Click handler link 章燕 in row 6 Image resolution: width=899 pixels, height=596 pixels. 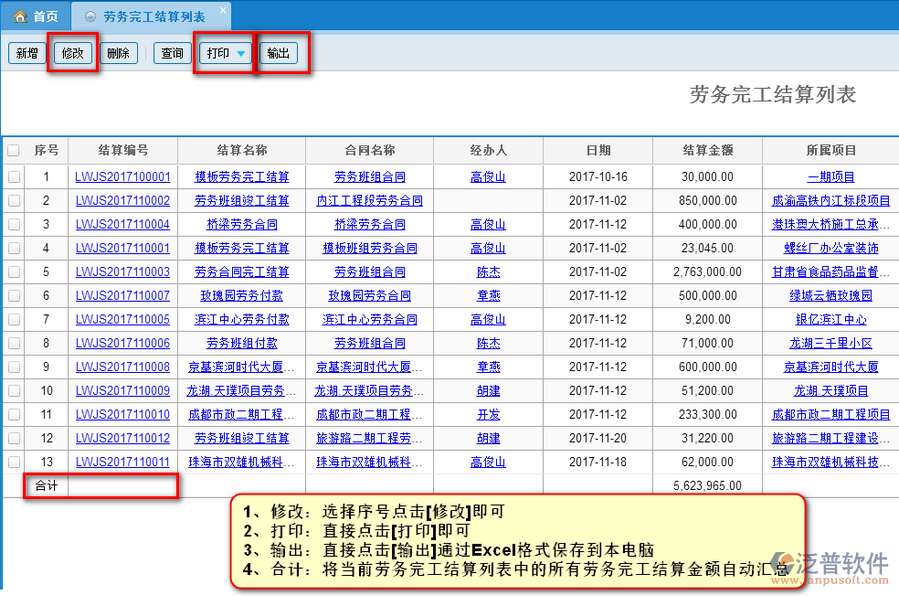pyautogui.click(x=488, y=296)
